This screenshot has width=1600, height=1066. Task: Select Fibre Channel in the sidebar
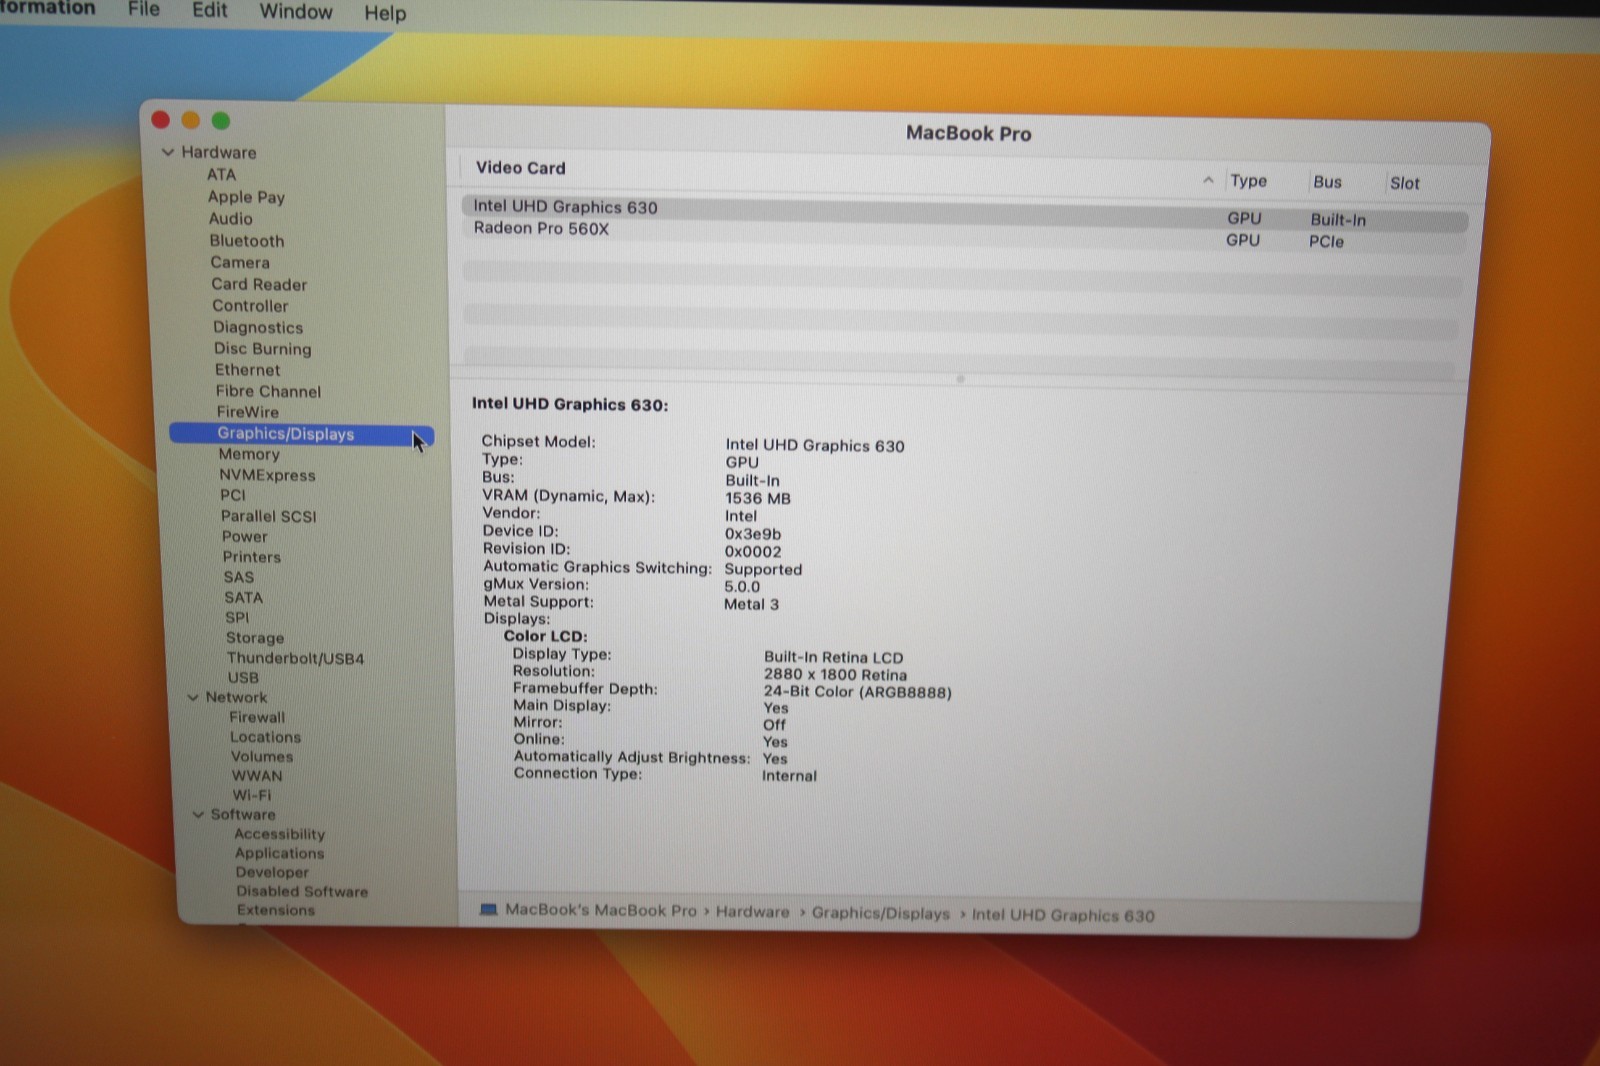click(268, 391)
